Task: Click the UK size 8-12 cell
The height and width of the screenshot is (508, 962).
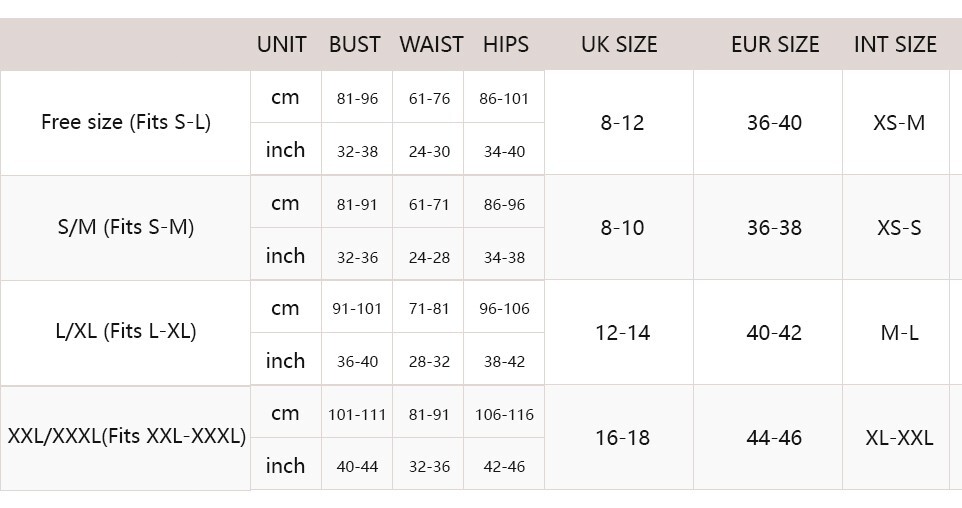Action: [622, 123]
